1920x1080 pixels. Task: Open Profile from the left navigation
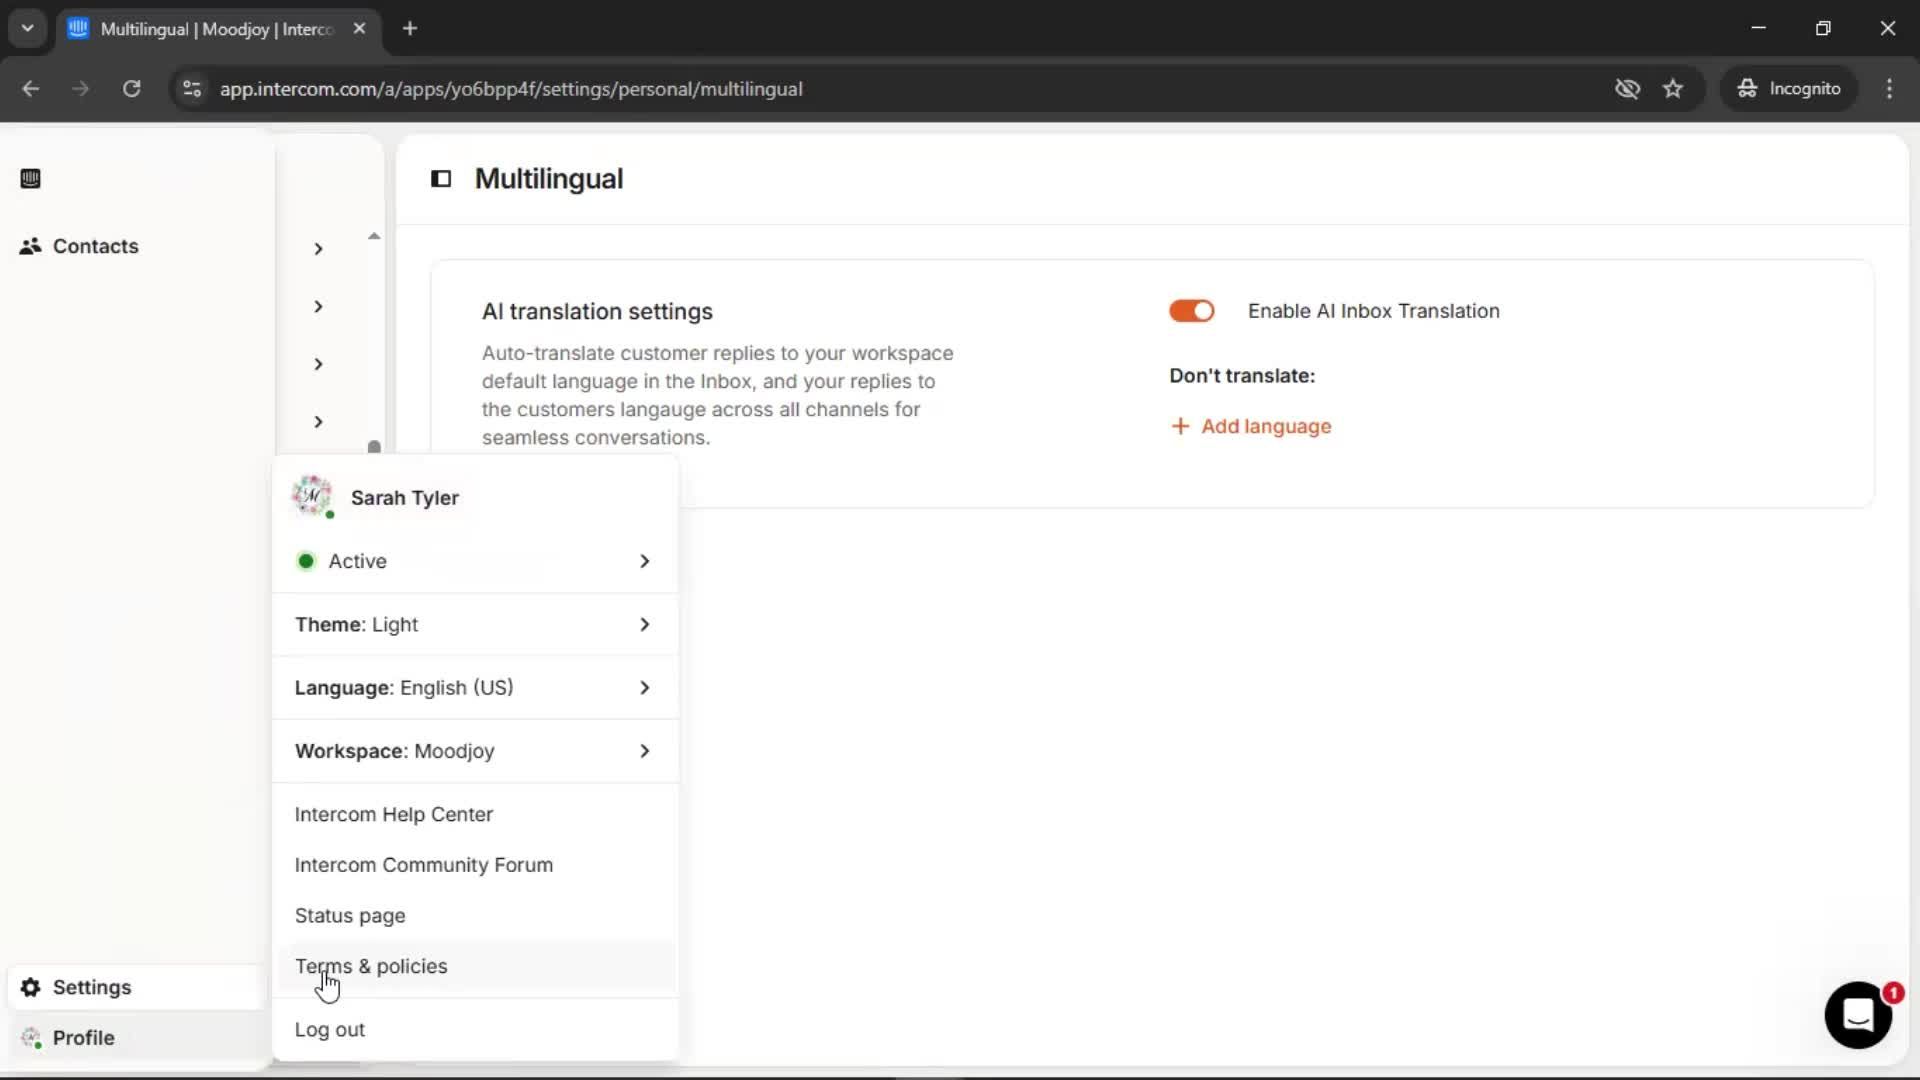click(136, 1038)
